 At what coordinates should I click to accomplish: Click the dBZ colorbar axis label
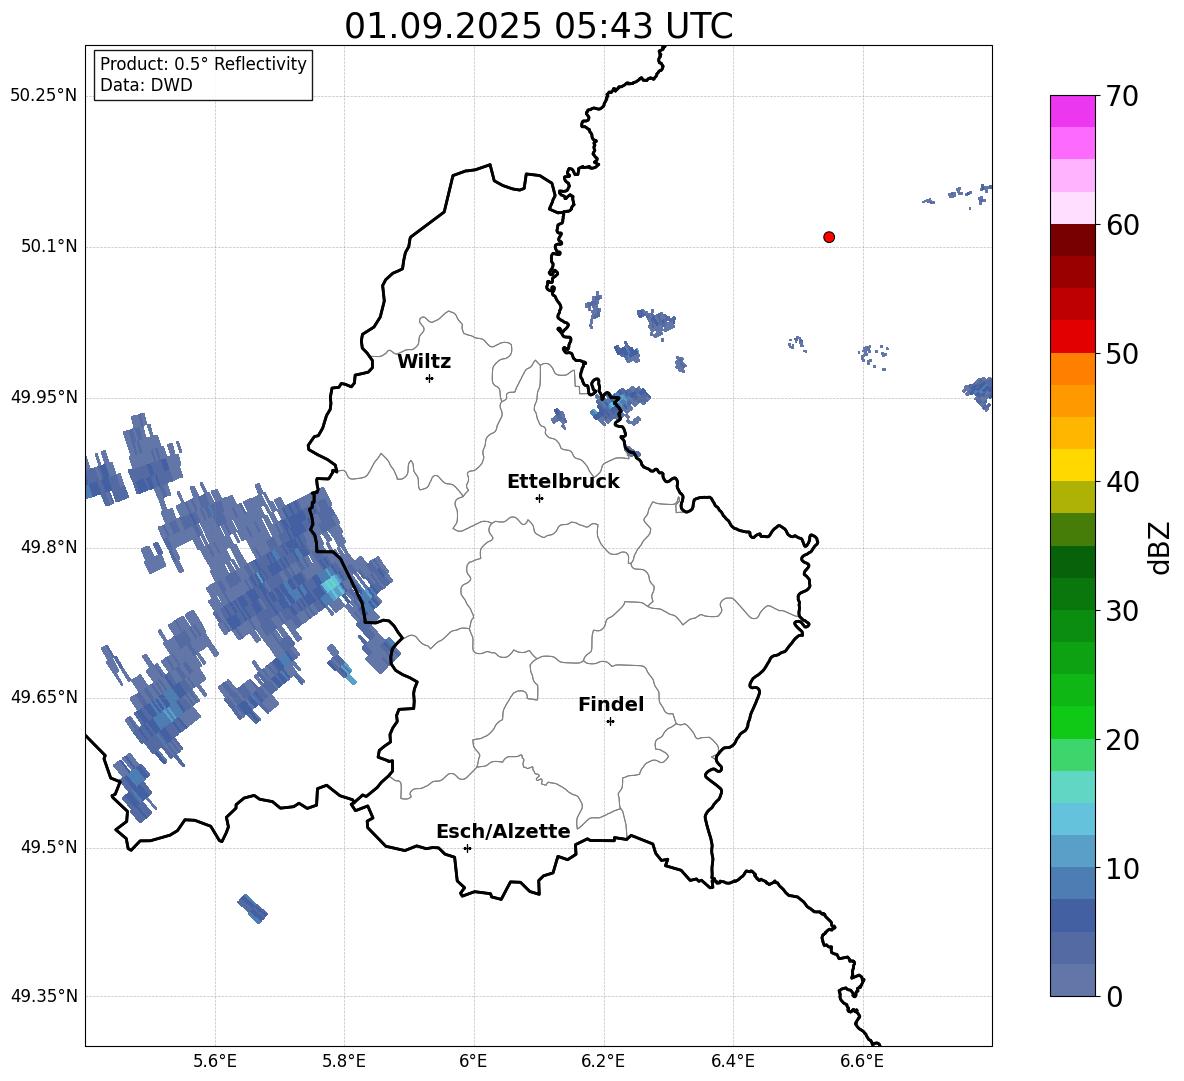point(1159,547)
